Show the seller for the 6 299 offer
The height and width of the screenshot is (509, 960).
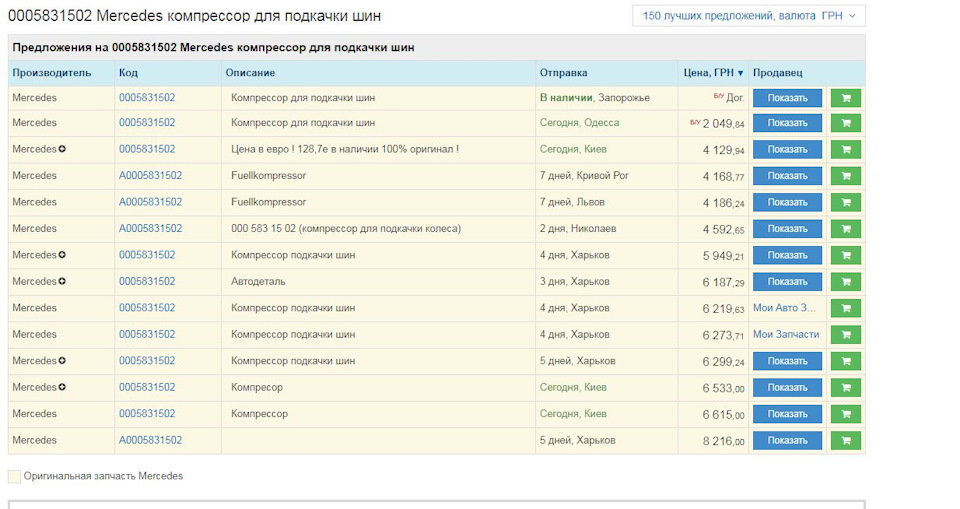pos(787,361)
